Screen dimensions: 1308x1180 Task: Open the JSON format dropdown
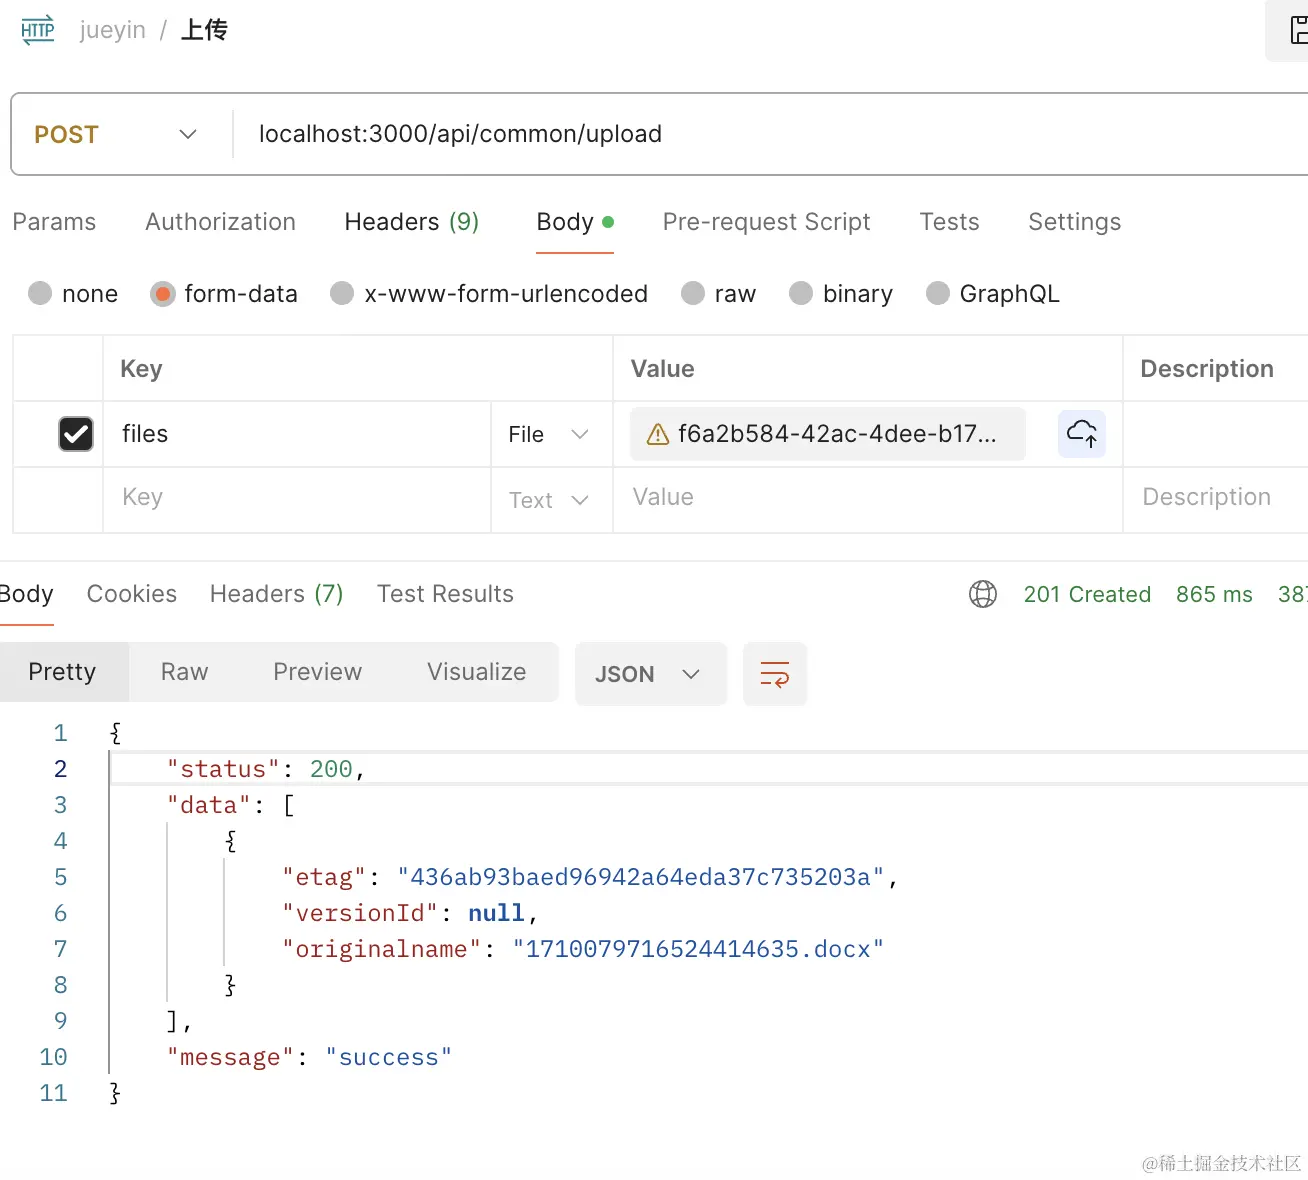650,674
